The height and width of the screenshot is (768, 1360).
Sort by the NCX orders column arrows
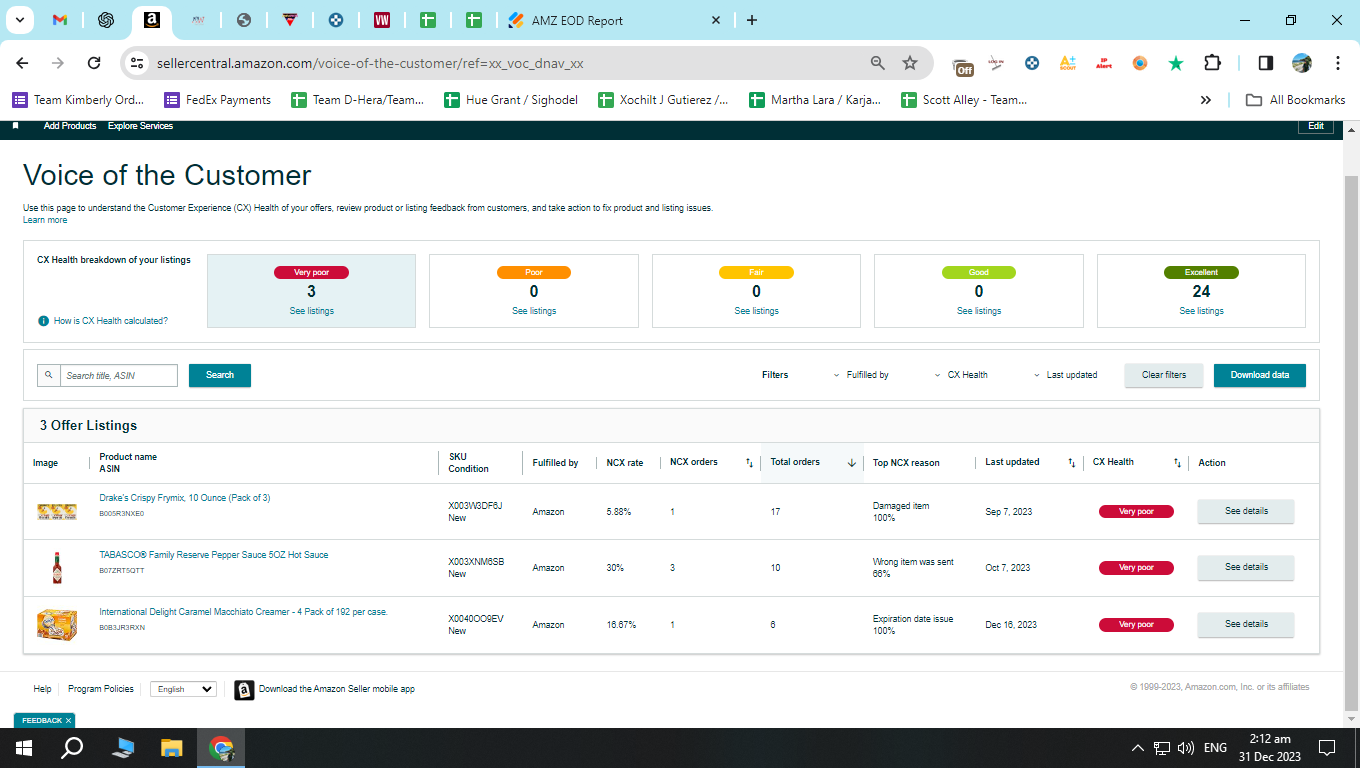(750, 463)
